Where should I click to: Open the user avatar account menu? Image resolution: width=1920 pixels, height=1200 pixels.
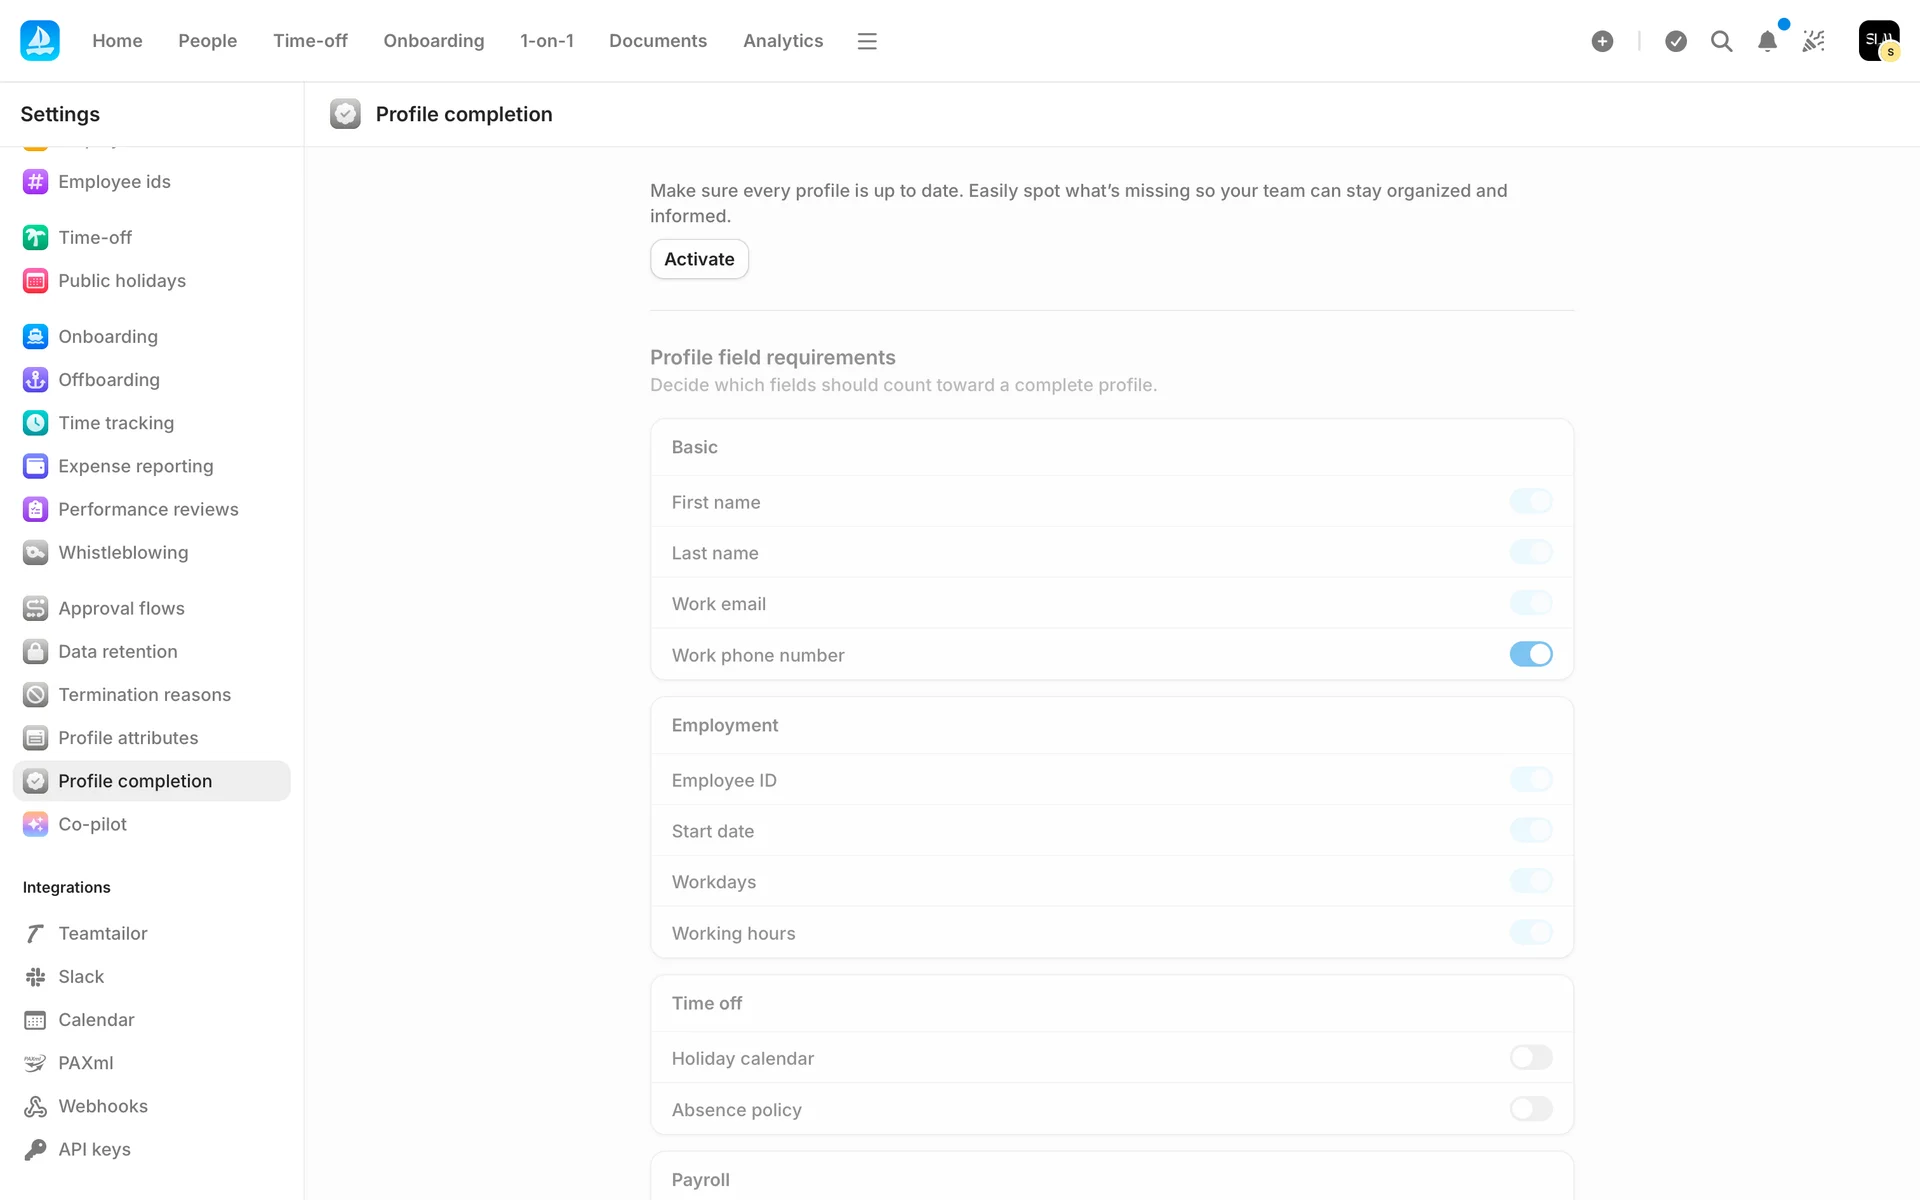click(1878, 41)
